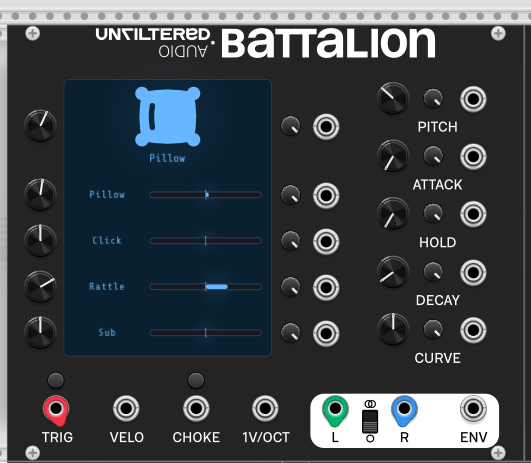
Task: Click the Pillow preset name under the icon
Action: (167, 158)
